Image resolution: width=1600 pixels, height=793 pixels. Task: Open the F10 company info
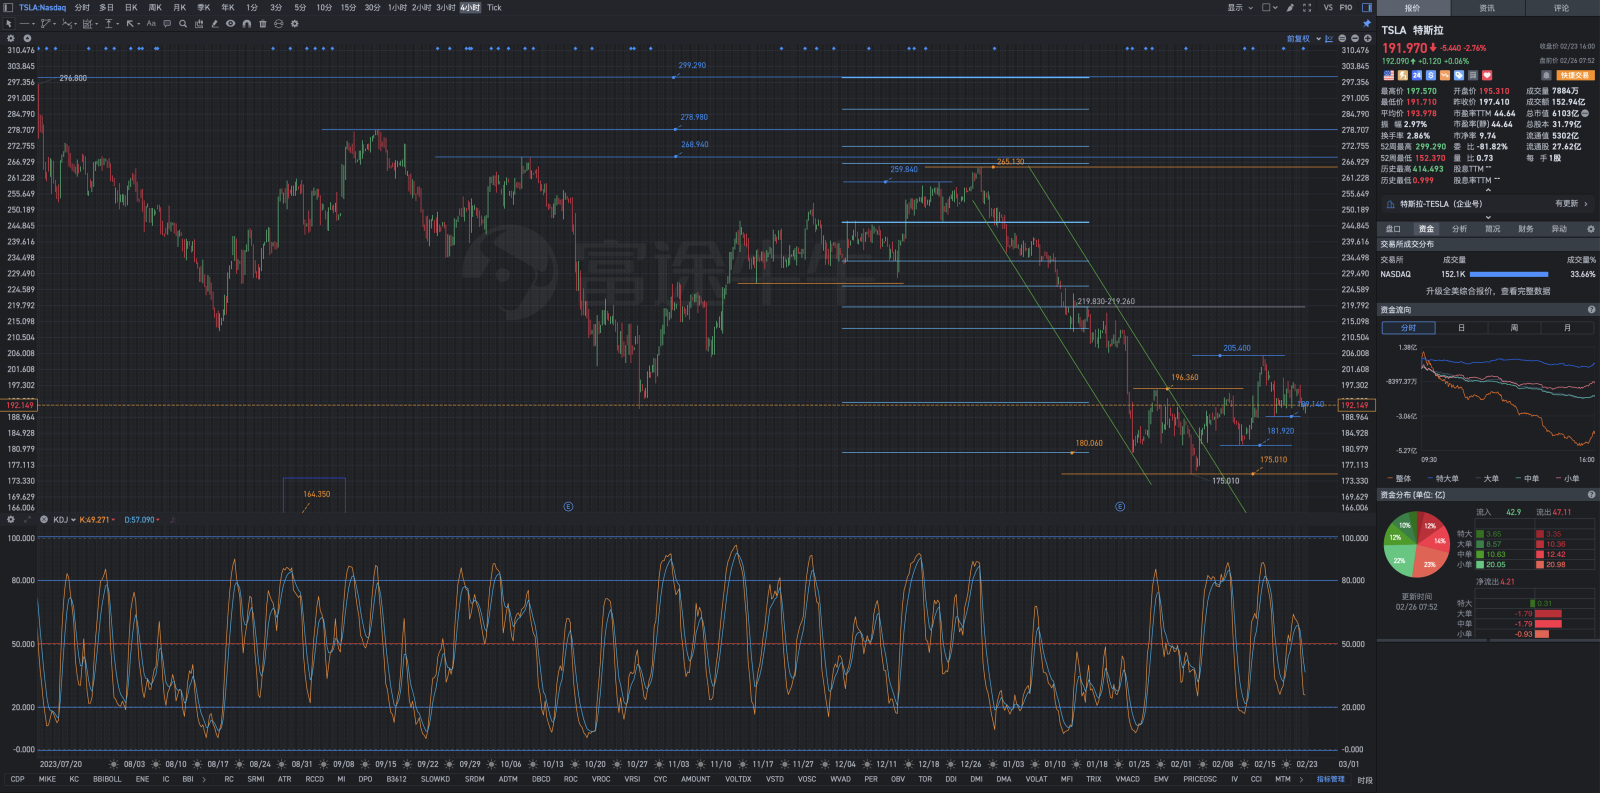point(1346,7)
